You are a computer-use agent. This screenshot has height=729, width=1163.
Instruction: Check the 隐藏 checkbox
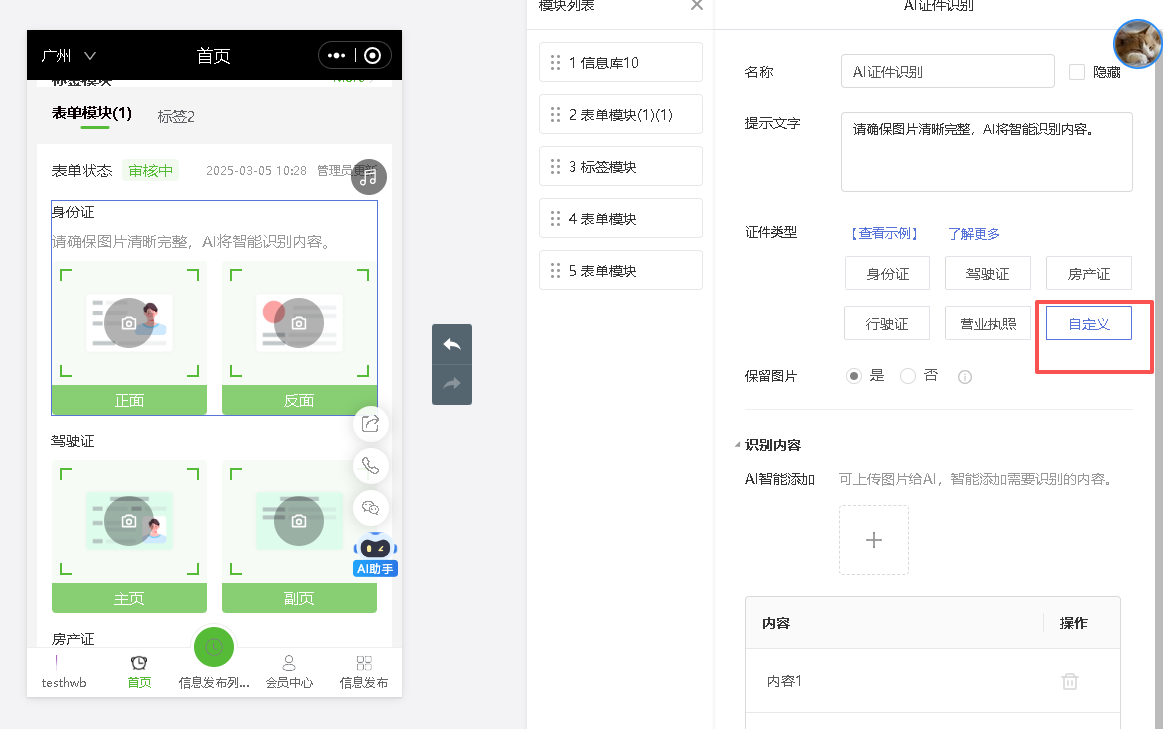point(1076,72)
